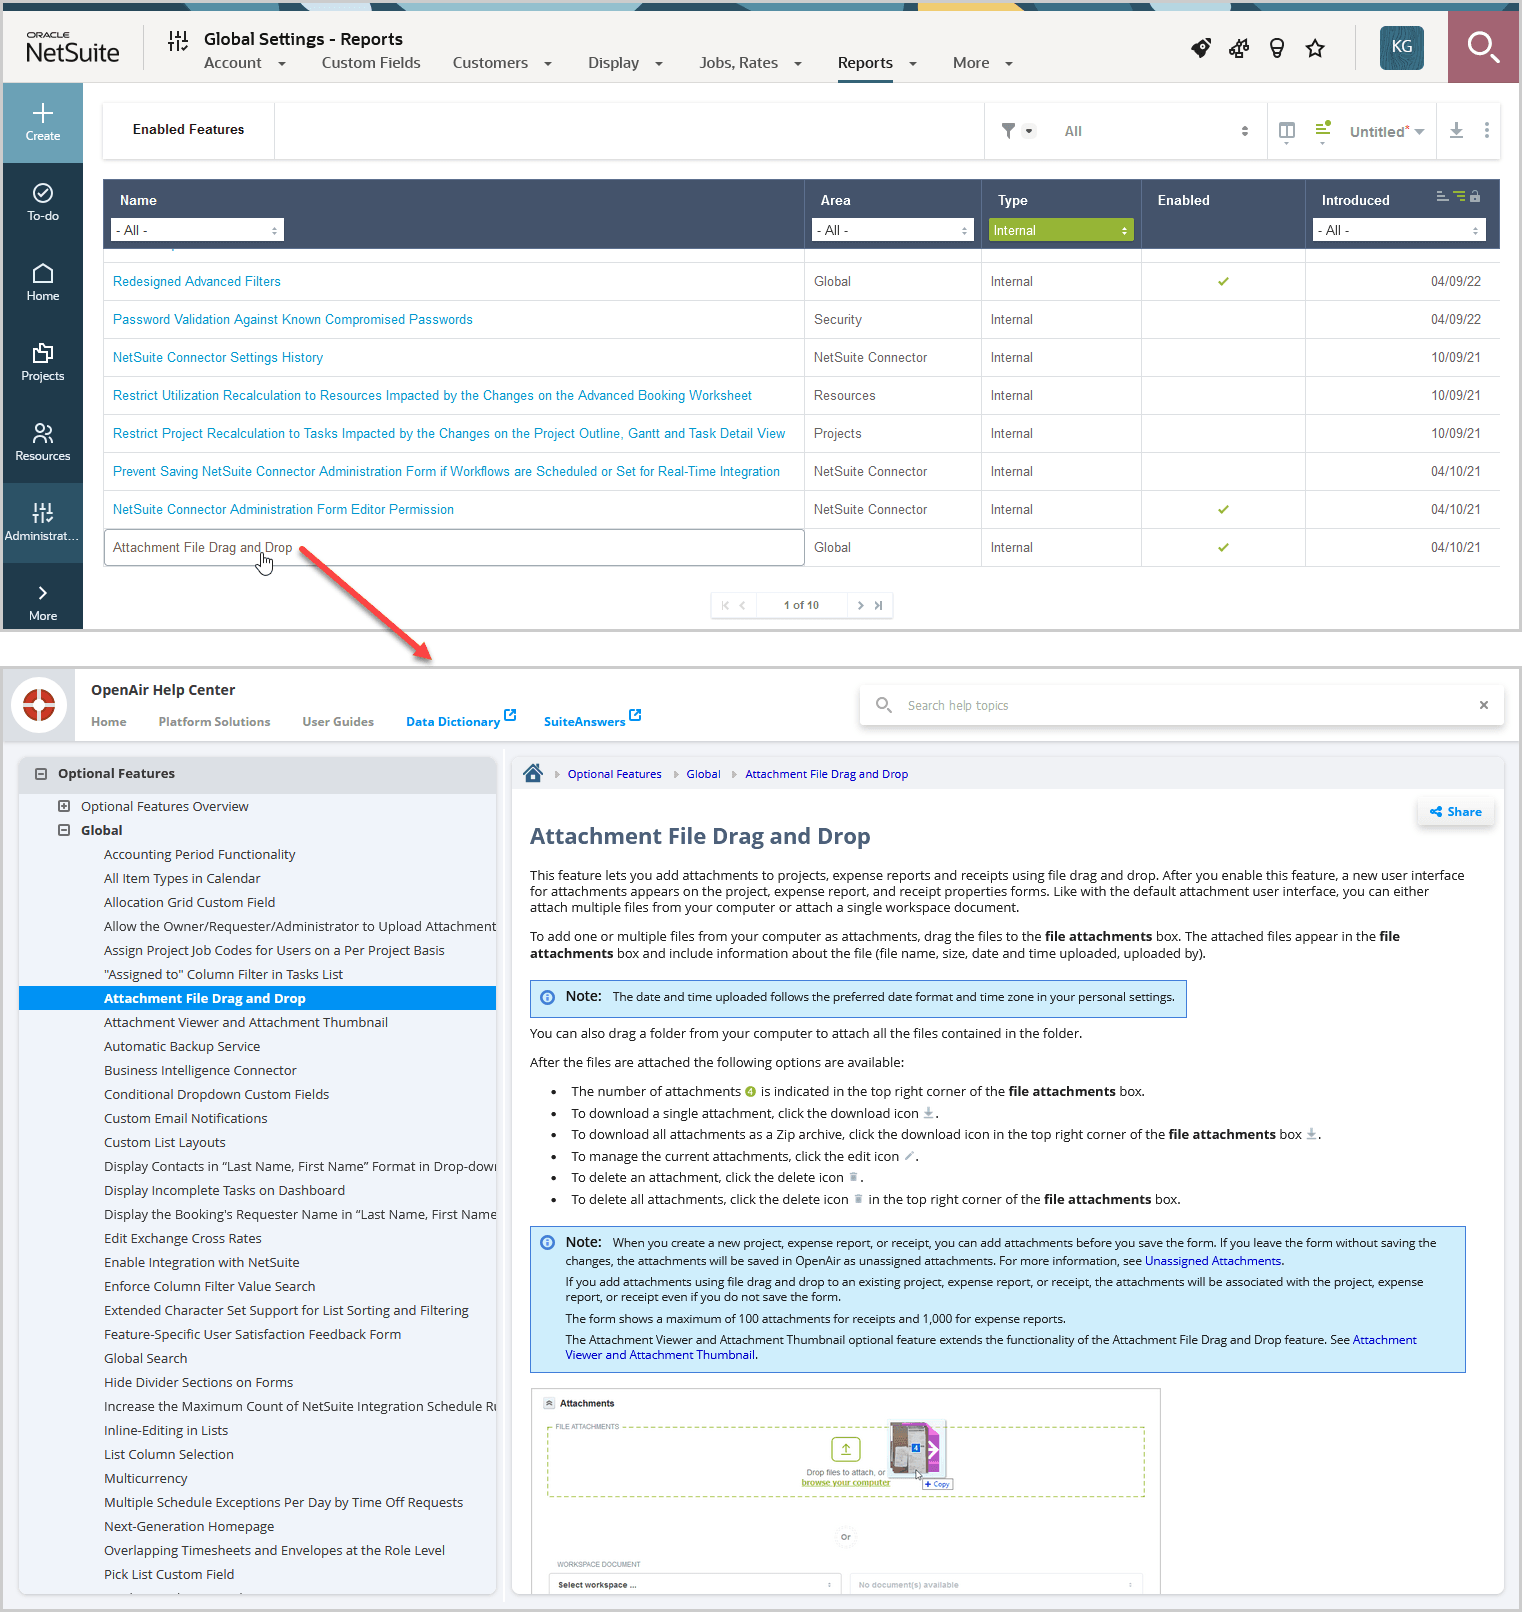Image resolution: width=1522 pixels, height=1612 pixels.
Task: Clear help search with the X icon
Action: click(x=1484, y=705)
